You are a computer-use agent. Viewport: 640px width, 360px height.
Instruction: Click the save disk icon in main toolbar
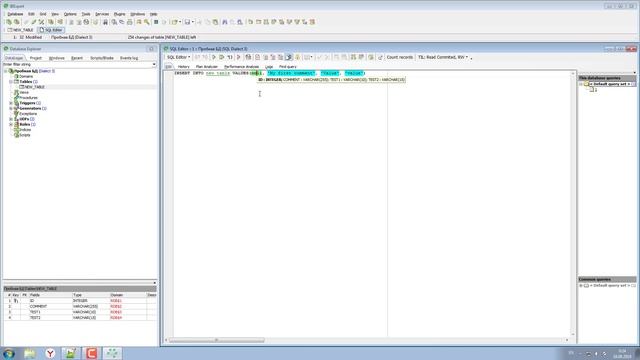[187, 22]
